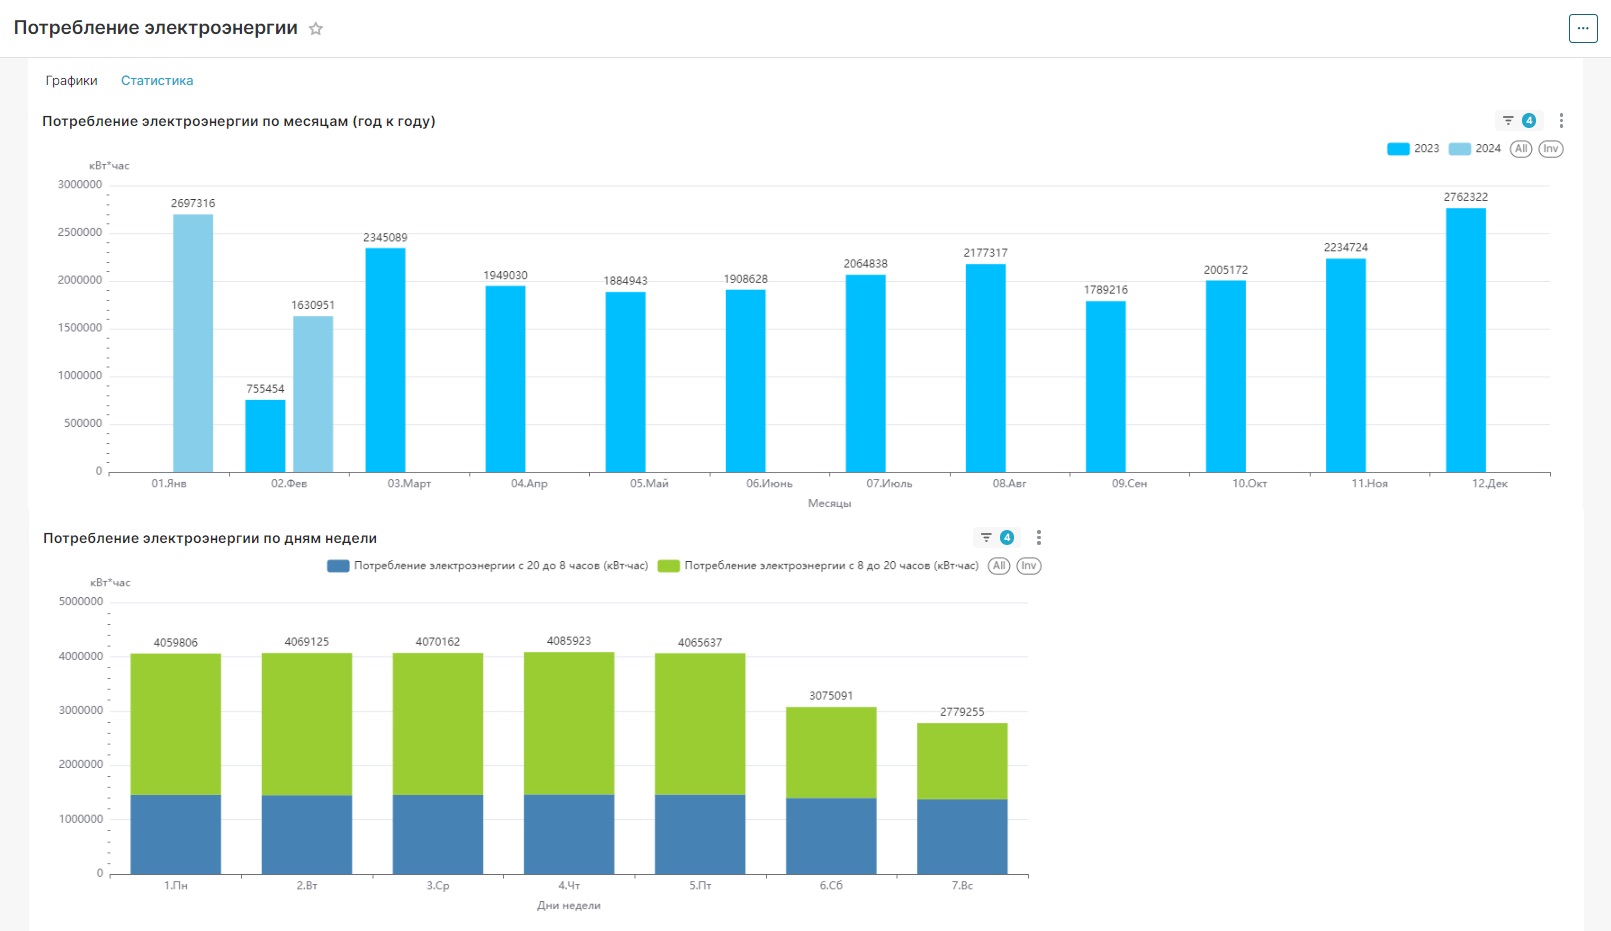Image resolution: width=1611 pixels, height=931 pixels.
Task: Click the value label 2779255
Action: [x=961, y=712]
